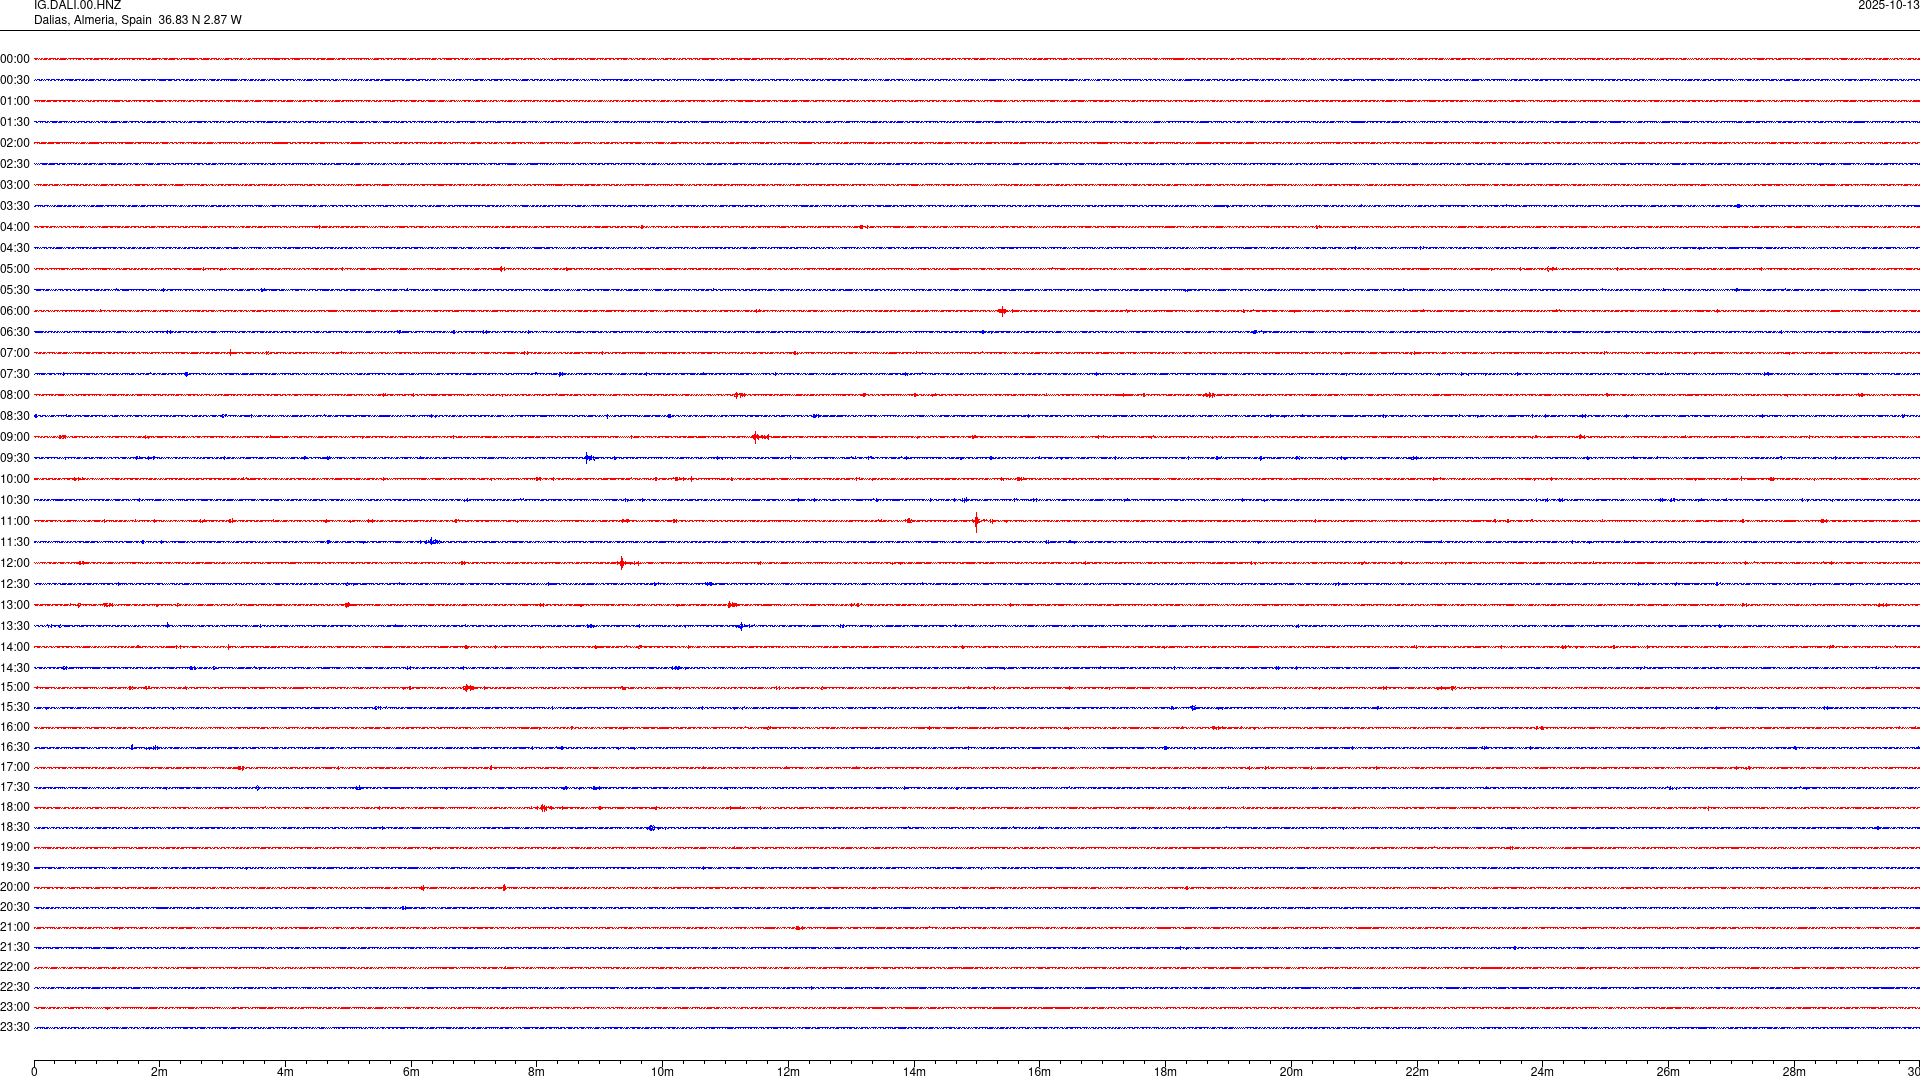Click the event burst on the 09:00 trace
The image size is (1920, 1080).
(757, 437)
